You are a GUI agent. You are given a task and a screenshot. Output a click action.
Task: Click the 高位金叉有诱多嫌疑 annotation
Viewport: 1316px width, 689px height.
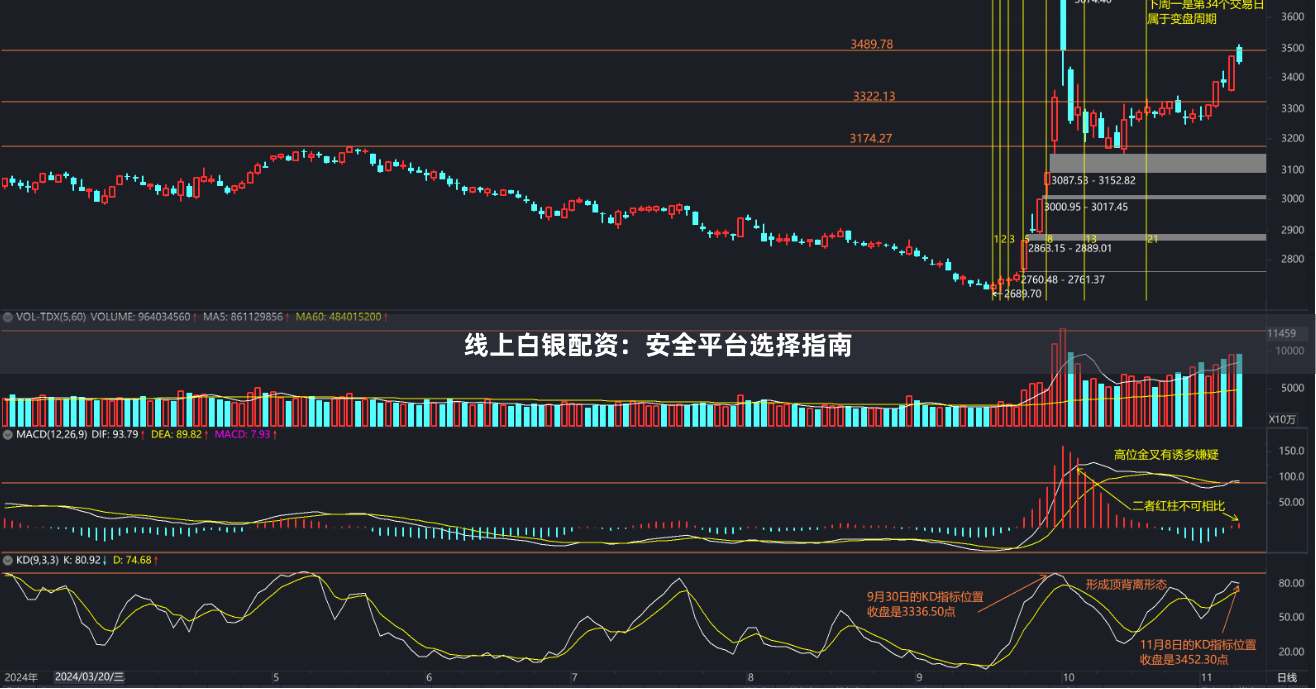click(1166, 455)
